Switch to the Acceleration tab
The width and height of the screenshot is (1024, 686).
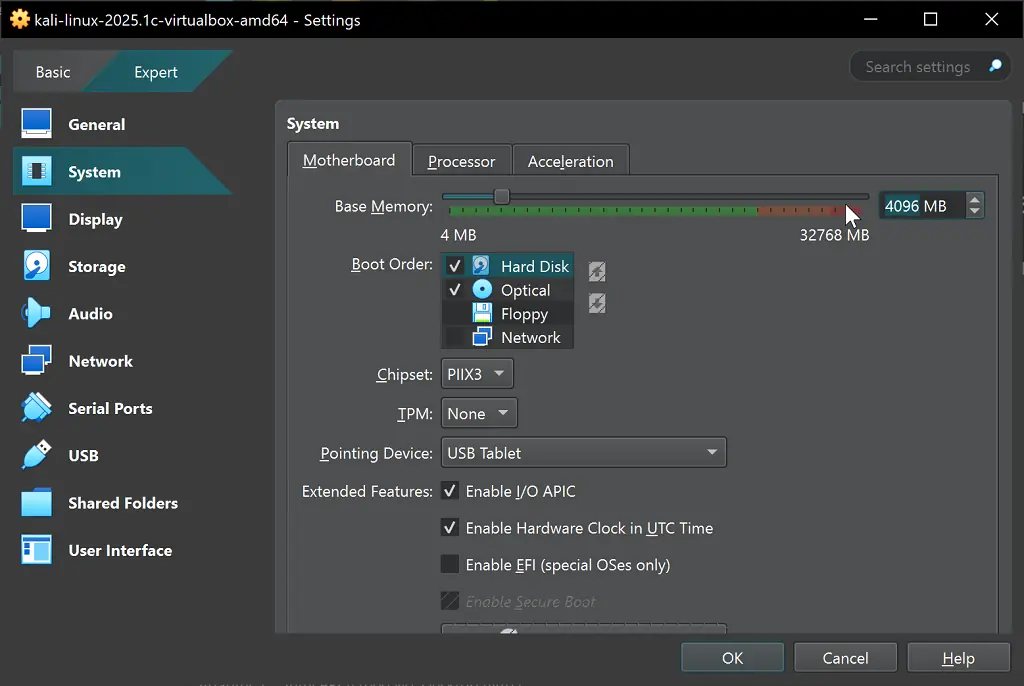[x=571, y=161]
